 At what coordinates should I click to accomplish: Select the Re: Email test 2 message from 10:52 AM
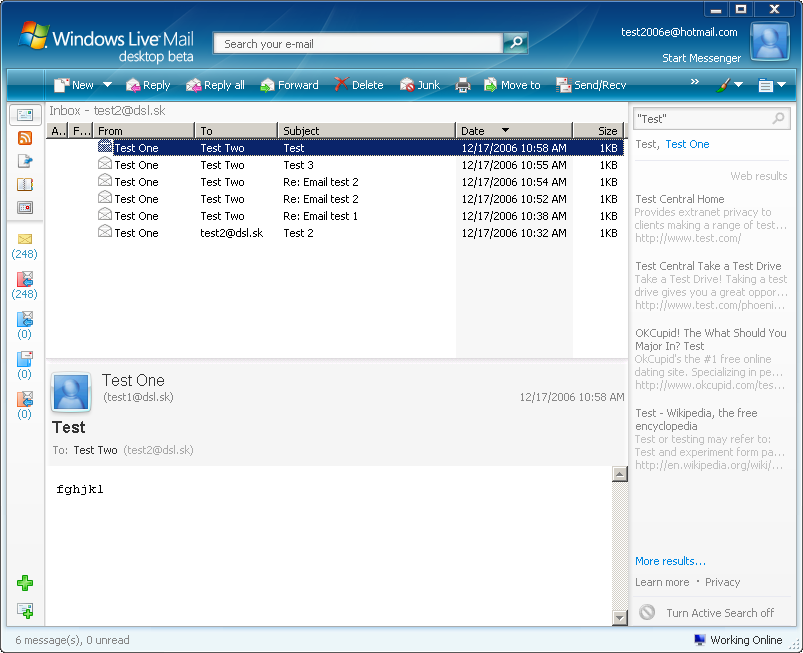(335, 199)
